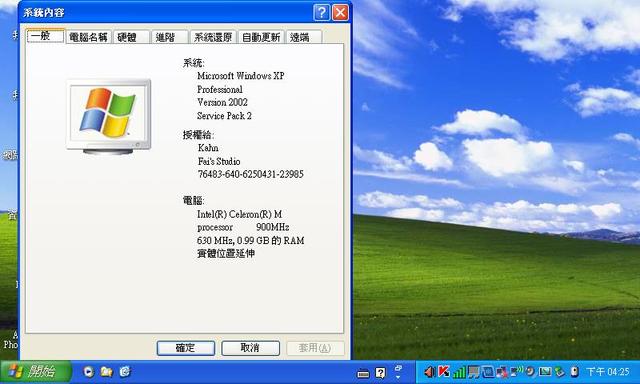
Task: Click the keyboard icon on the language bar
Action: coord(363,373)
